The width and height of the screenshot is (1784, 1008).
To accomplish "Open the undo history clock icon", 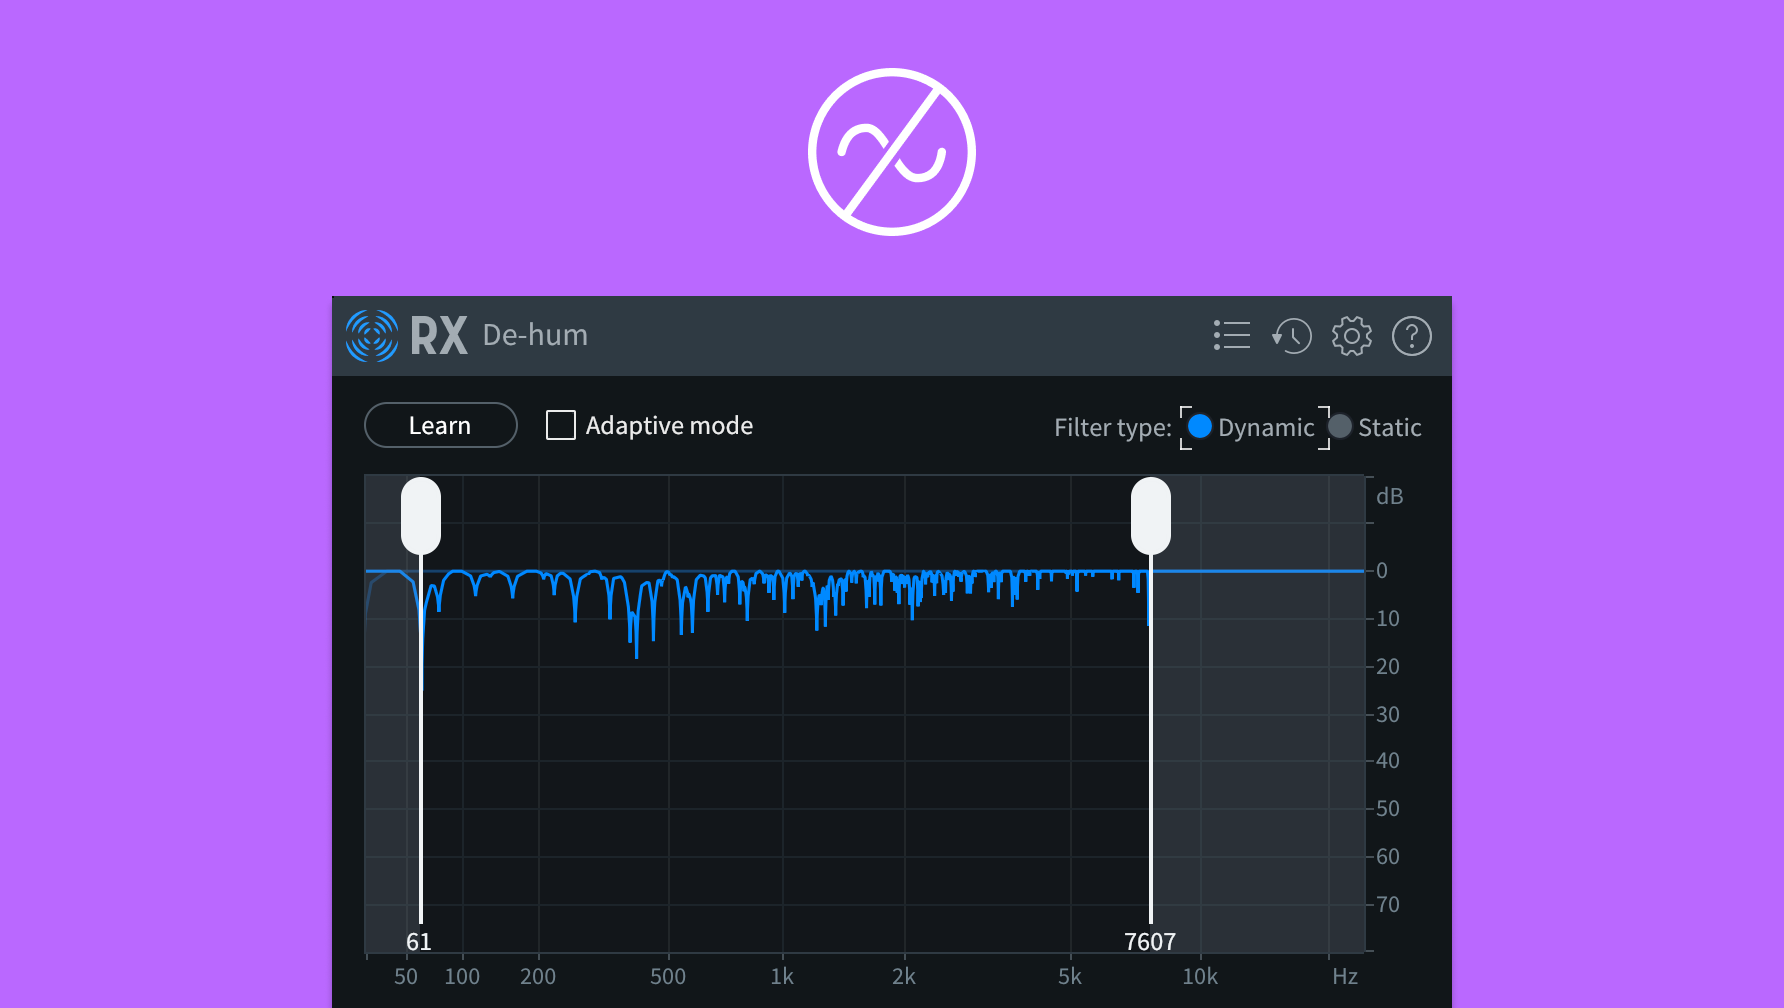I will coord(1292,336).
